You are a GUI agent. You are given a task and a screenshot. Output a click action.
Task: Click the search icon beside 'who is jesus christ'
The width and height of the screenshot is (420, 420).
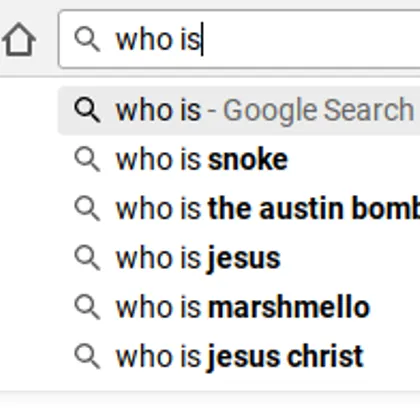(87, 356)
